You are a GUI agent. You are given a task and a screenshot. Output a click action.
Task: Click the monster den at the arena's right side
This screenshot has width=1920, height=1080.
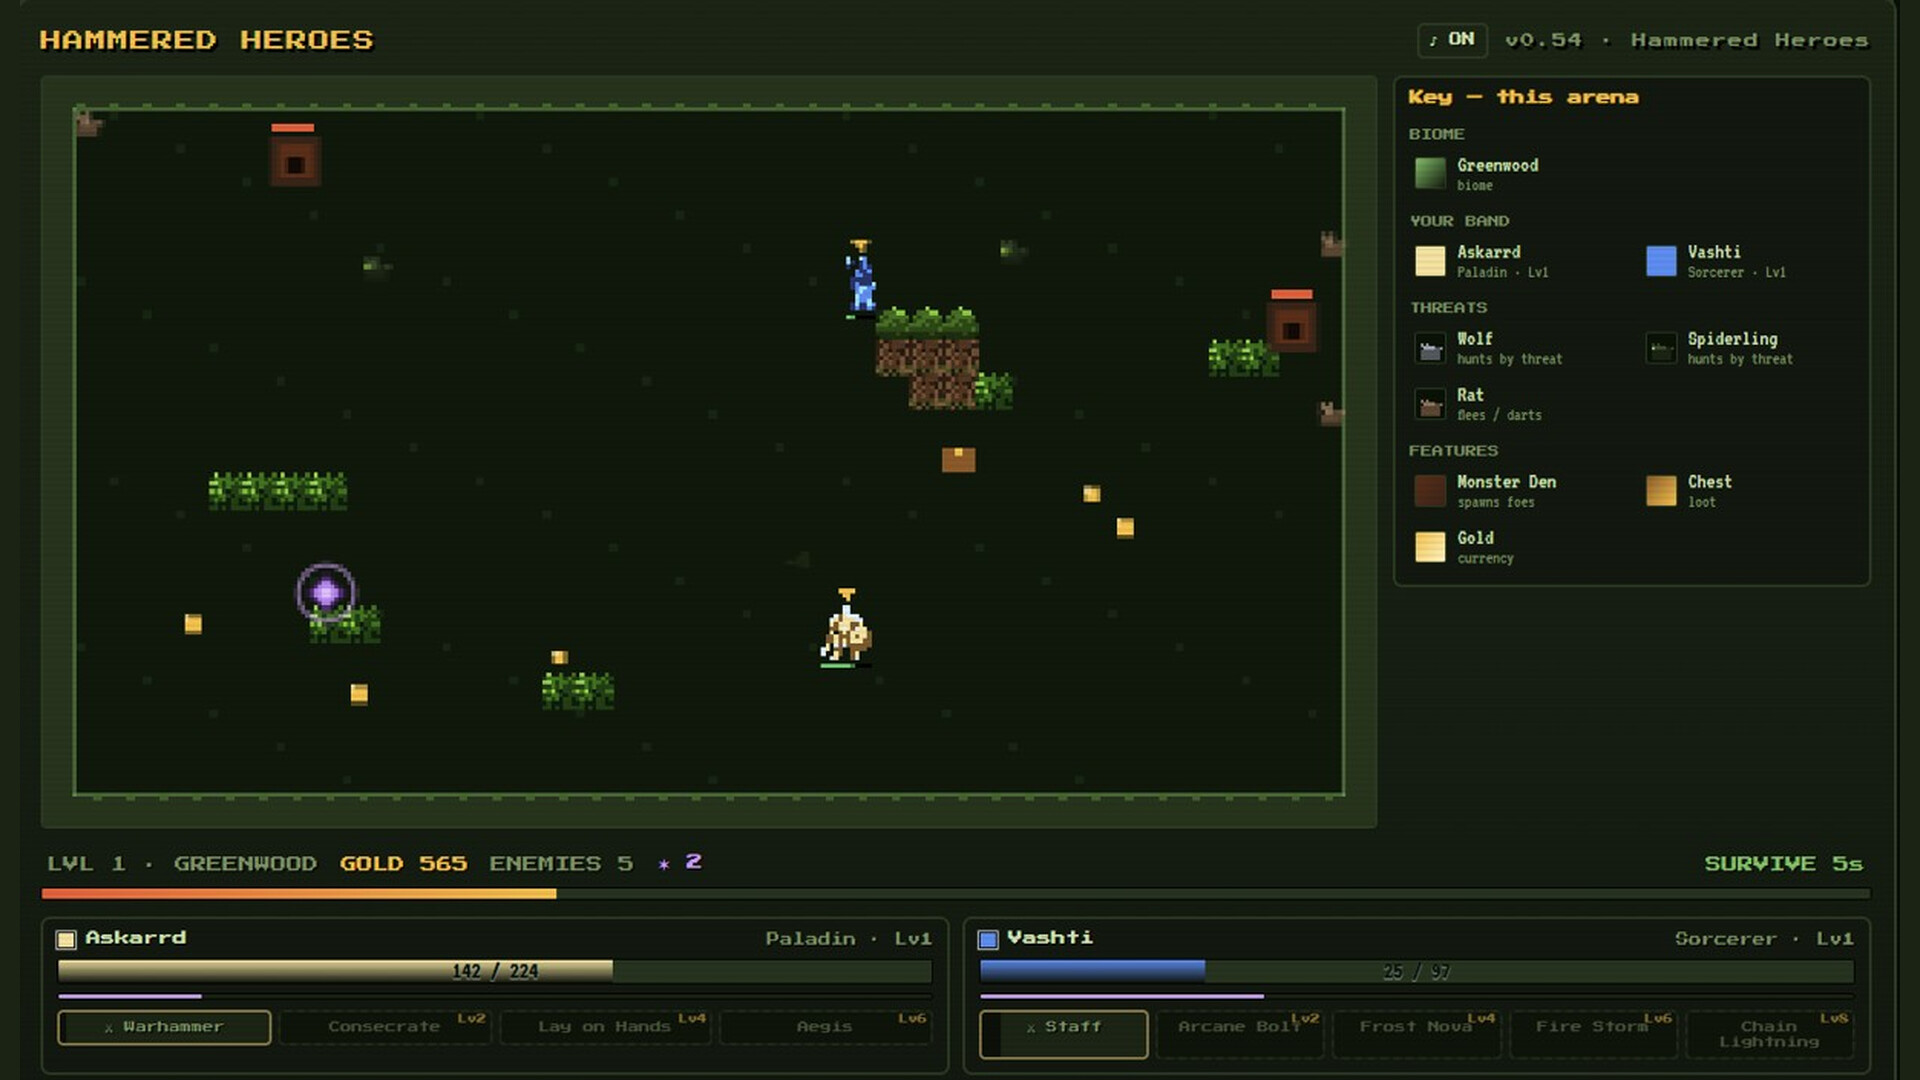1291,326
